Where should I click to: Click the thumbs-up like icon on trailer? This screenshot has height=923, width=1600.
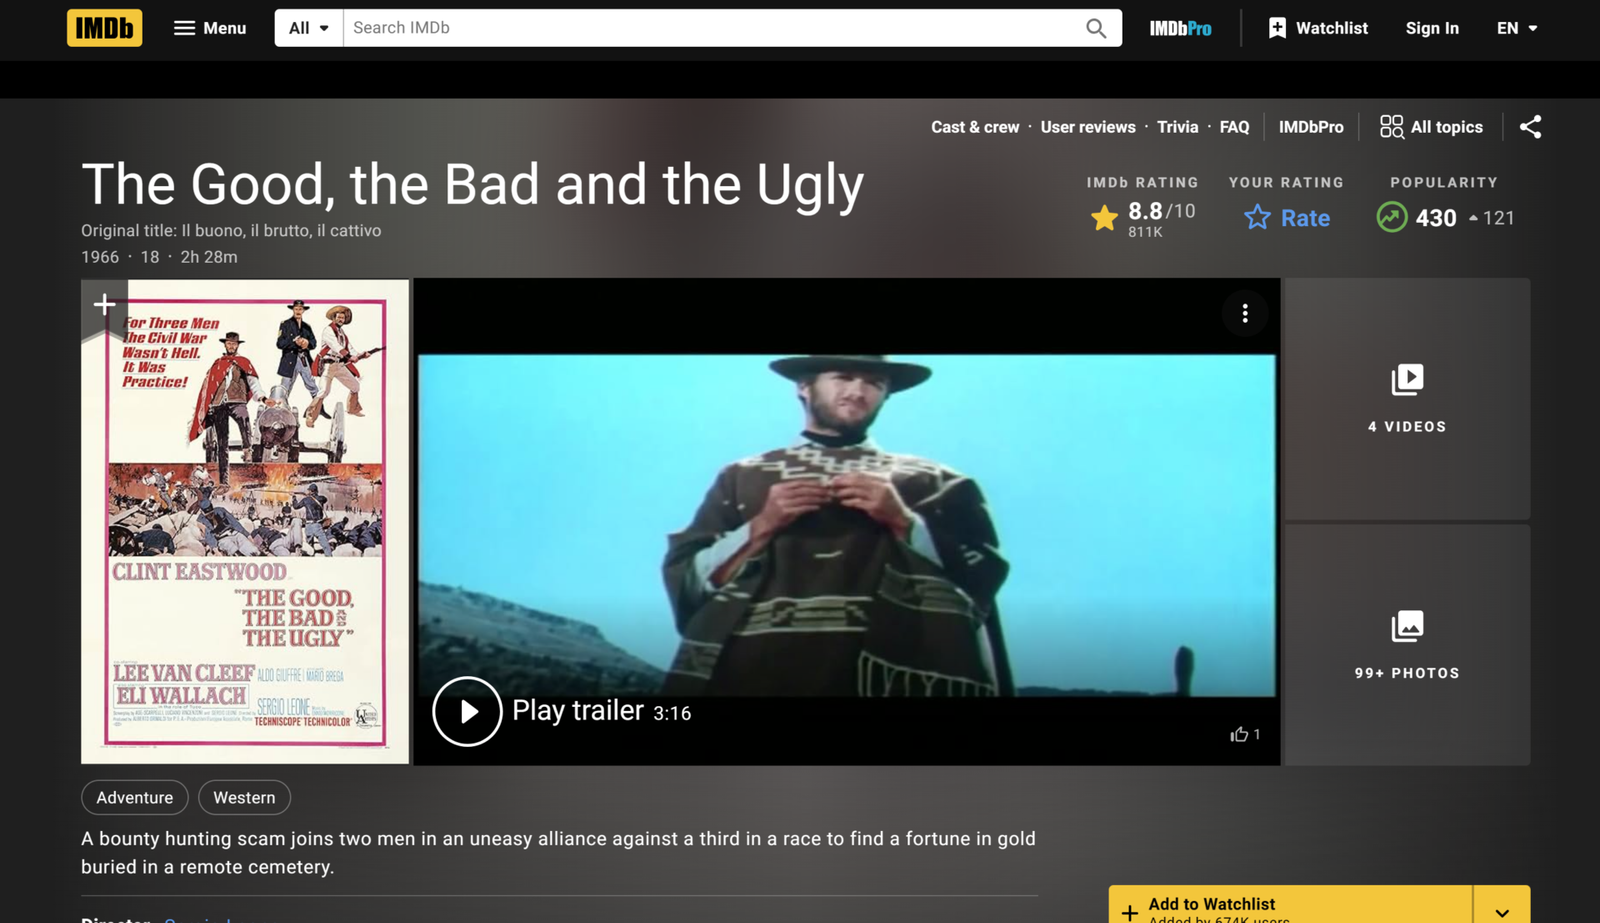click(1239, 734)
